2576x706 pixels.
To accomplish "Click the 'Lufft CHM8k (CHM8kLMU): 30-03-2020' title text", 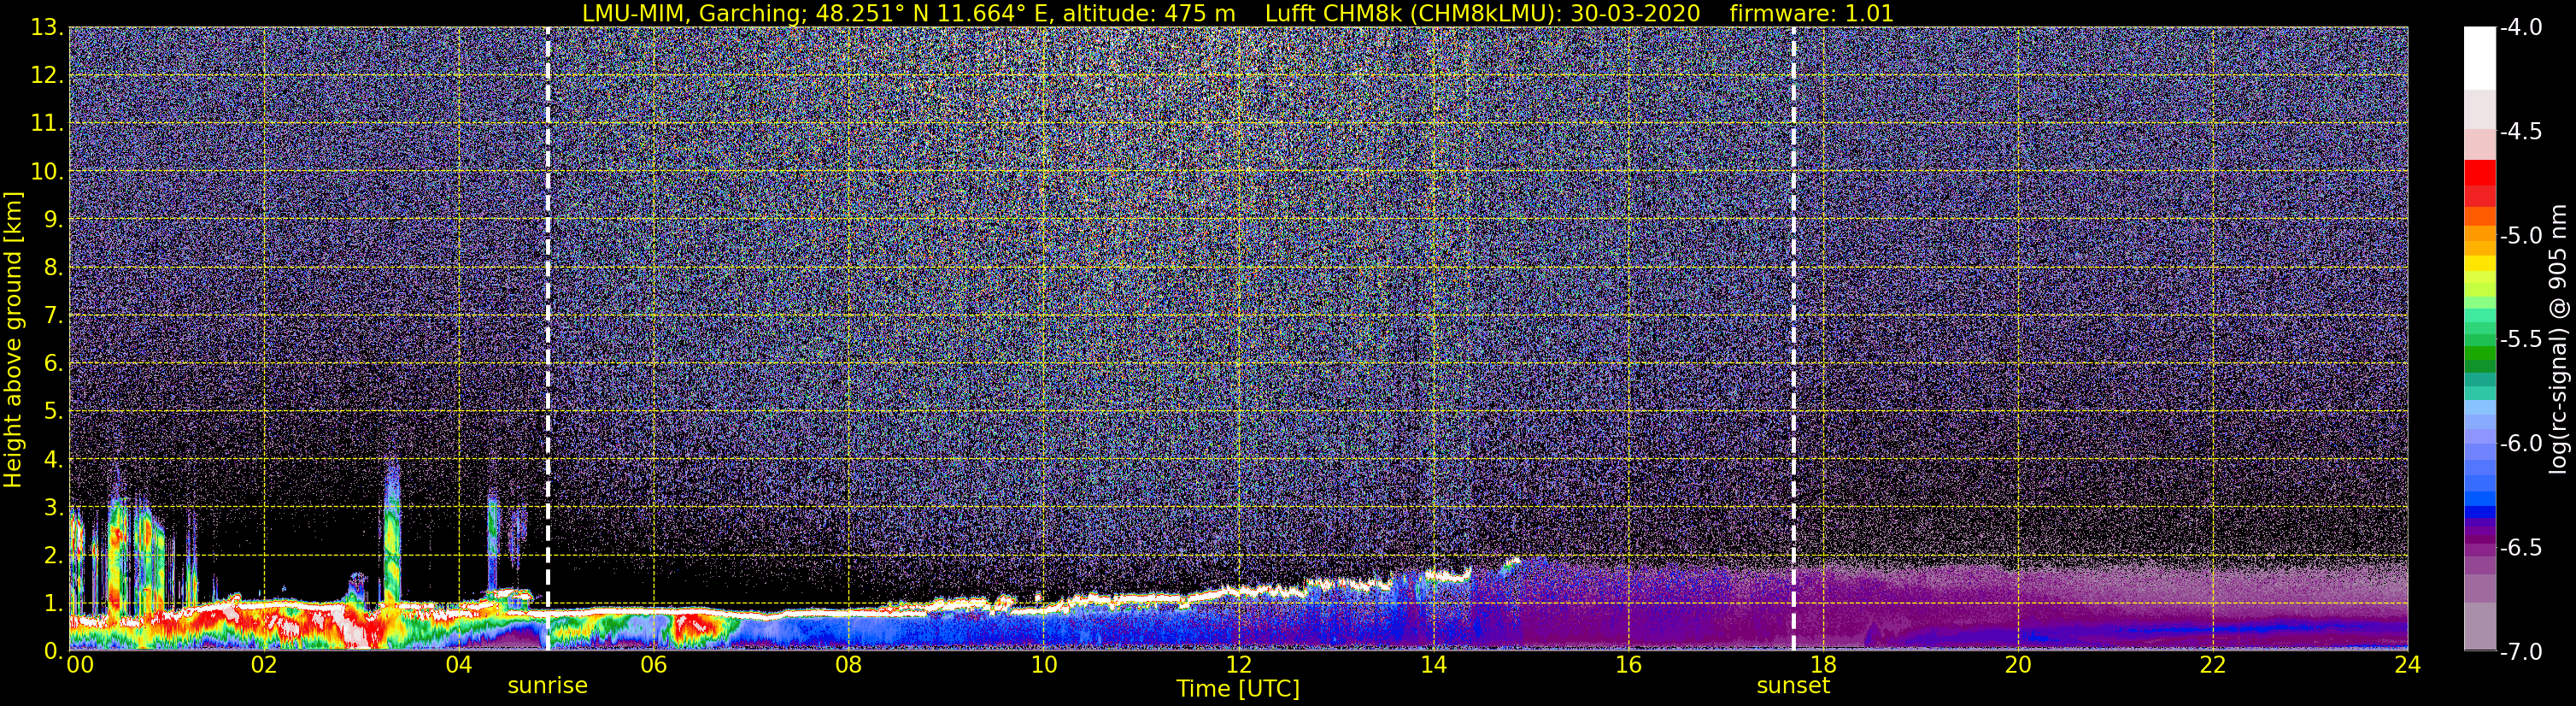I will 1482,13.
